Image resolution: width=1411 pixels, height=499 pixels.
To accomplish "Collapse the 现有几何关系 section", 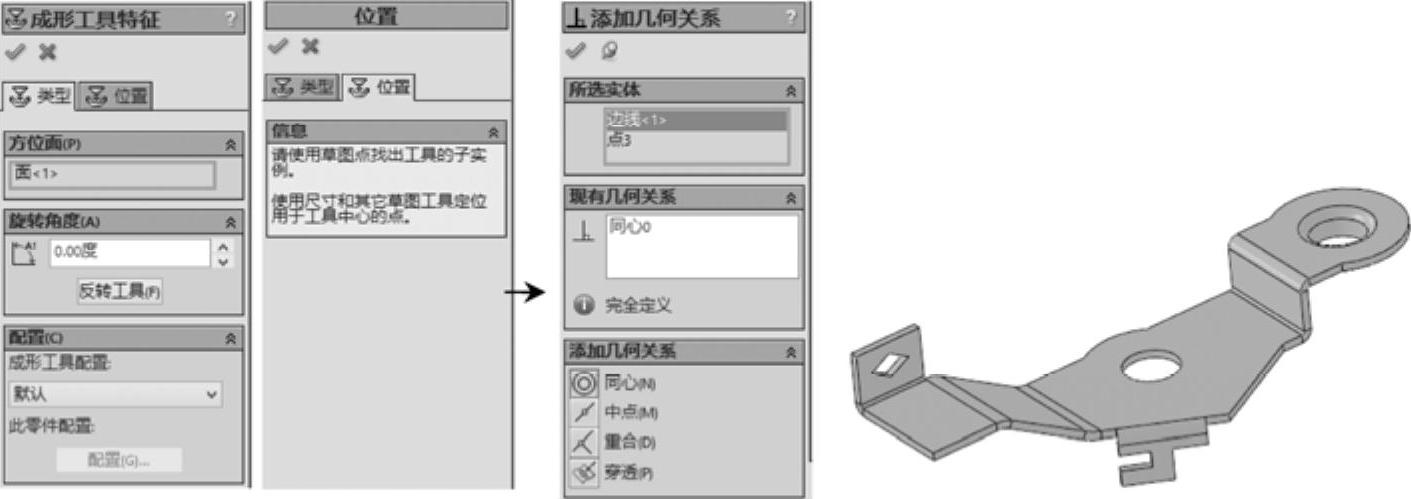I will click(791, 197).
